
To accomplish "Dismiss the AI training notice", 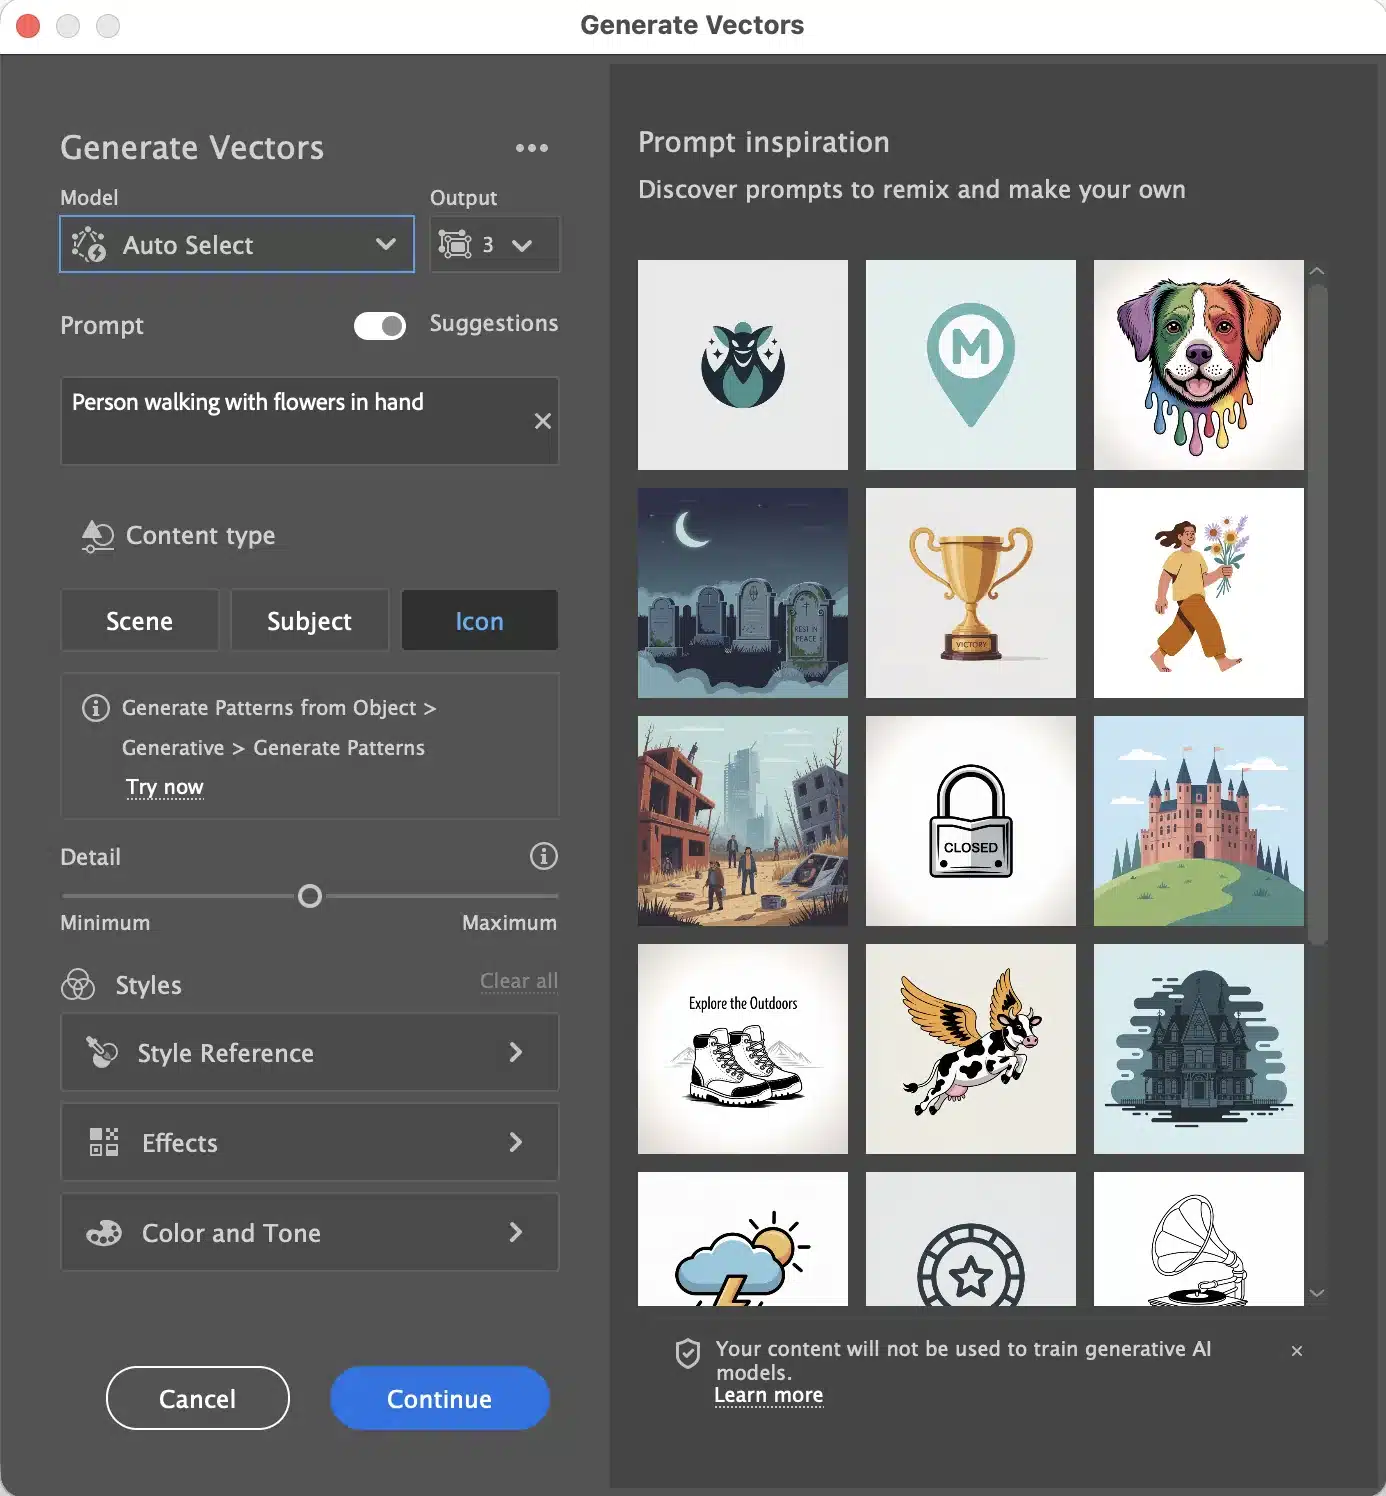I will click(x=1297, y=1351).
